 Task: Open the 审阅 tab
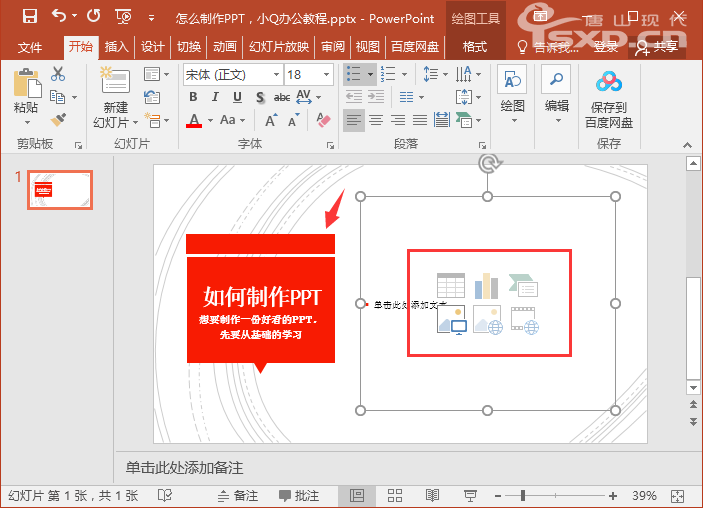[333, 46]
